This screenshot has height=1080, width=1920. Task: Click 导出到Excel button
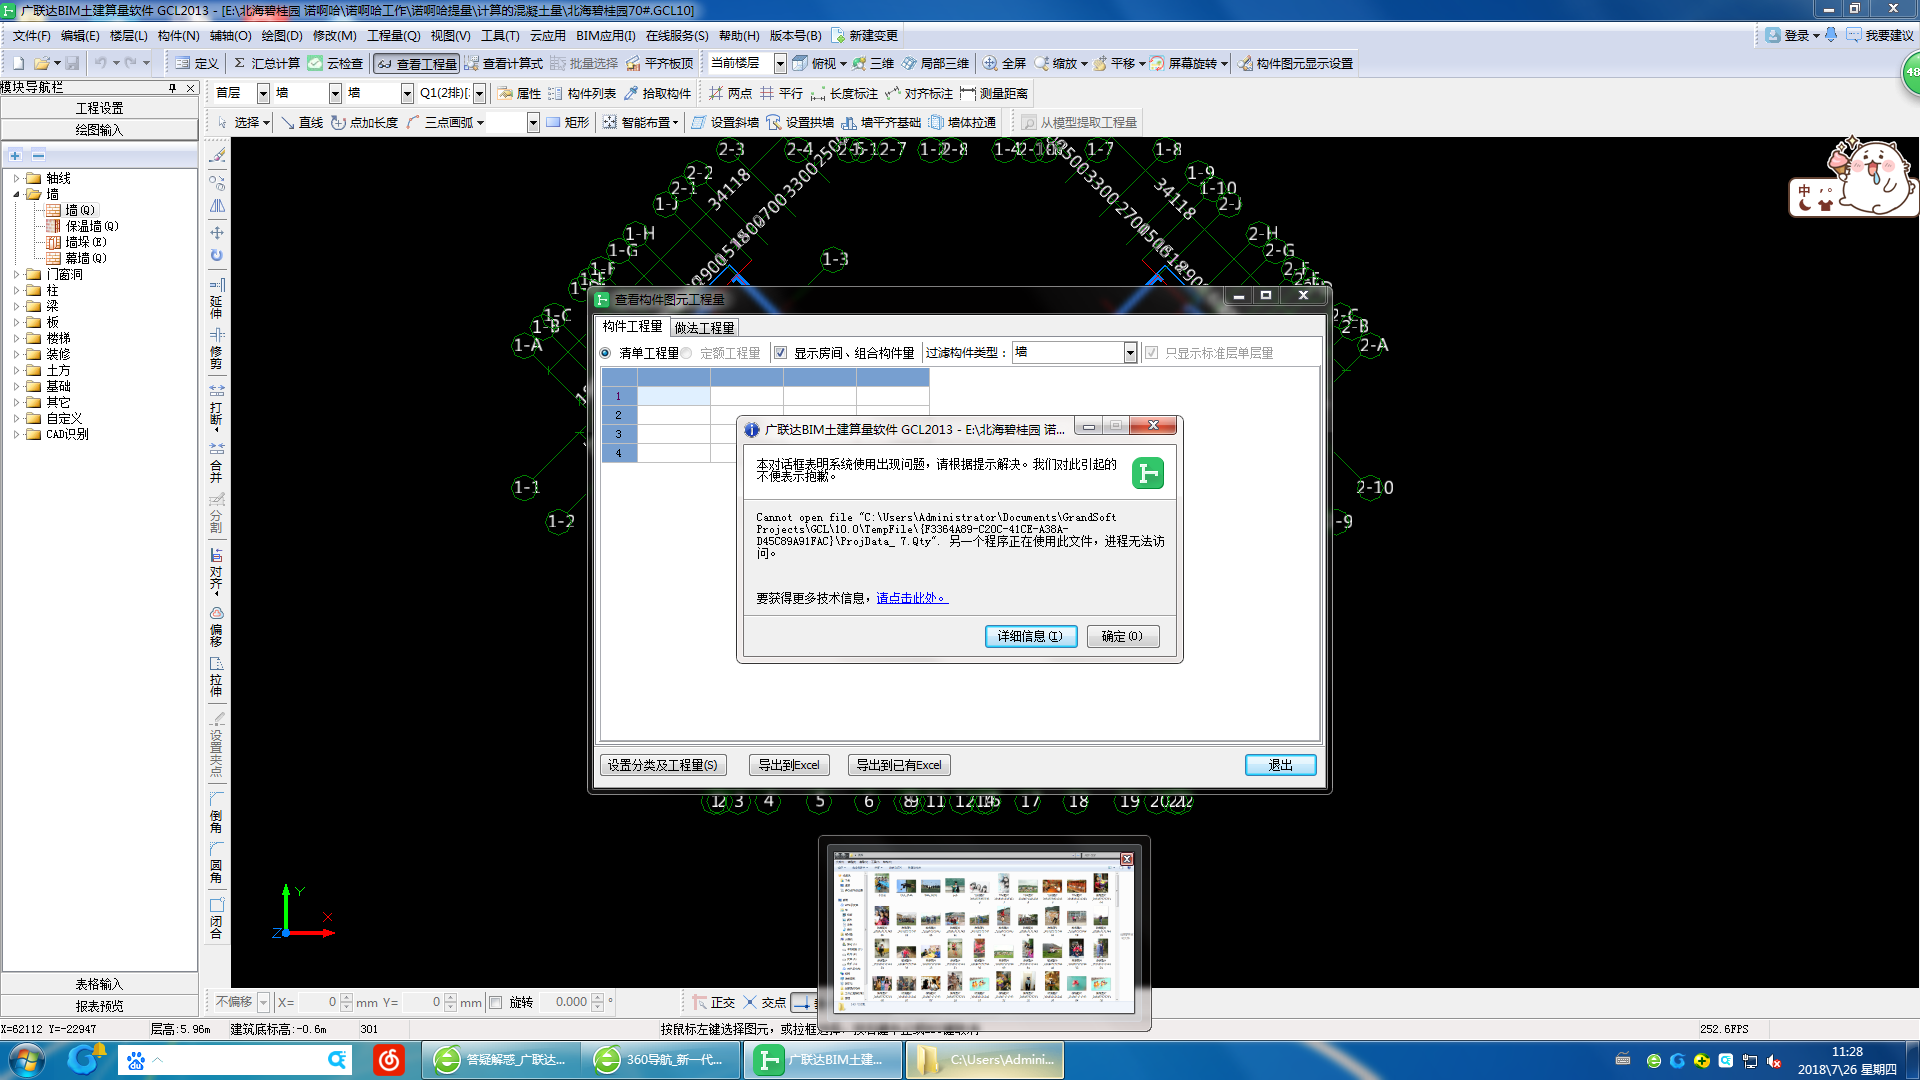point(788,765)
